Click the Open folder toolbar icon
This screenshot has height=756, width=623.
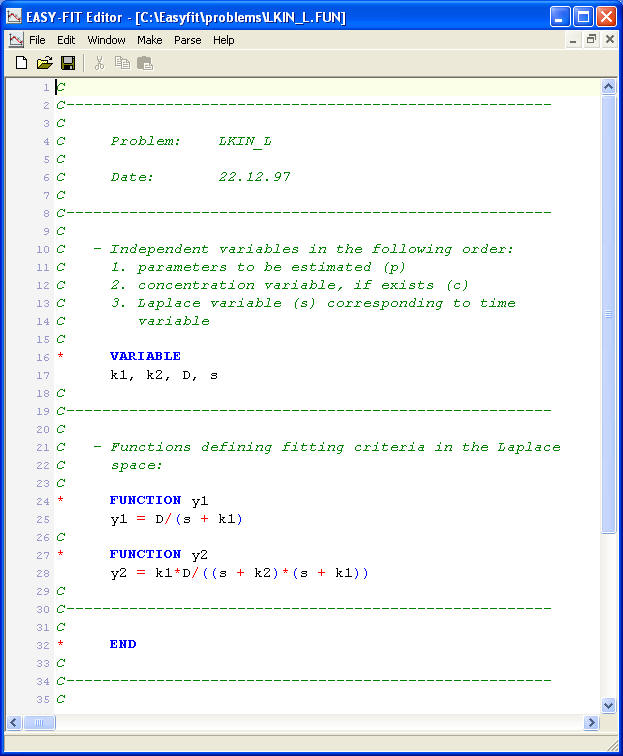pos(44,63)
